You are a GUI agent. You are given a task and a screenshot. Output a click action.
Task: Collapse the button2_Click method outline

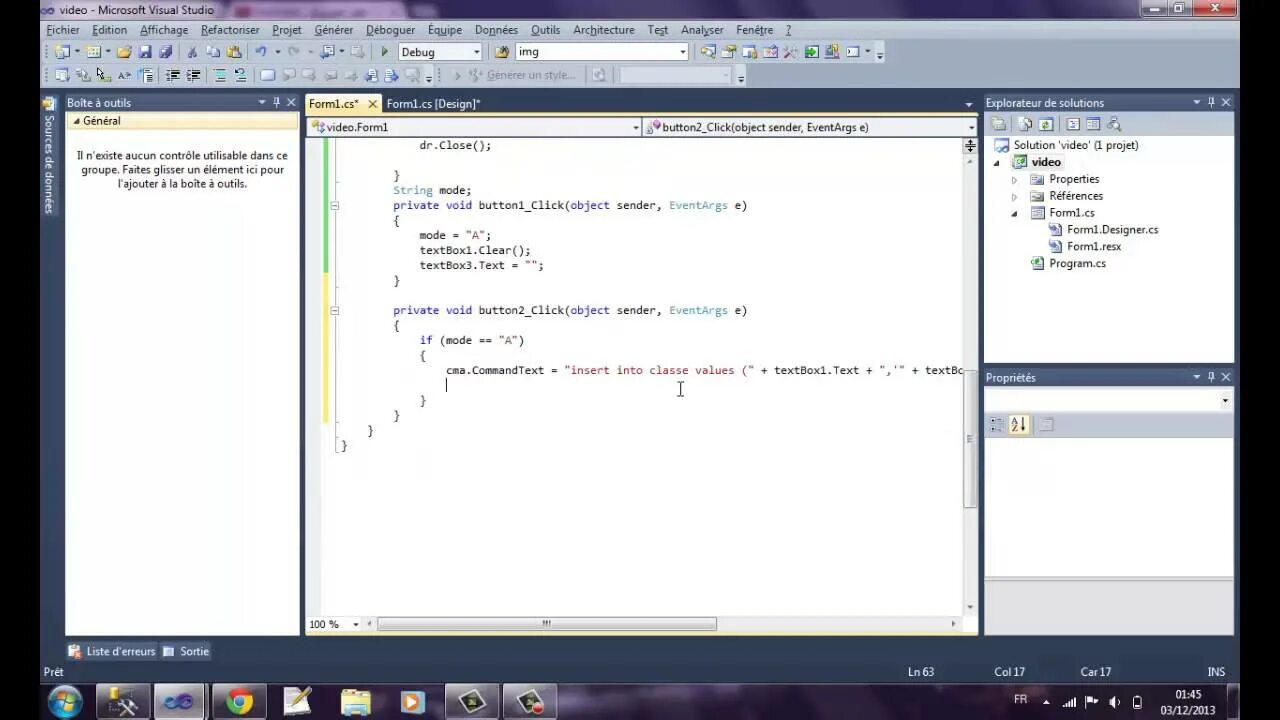coord(334,311)
